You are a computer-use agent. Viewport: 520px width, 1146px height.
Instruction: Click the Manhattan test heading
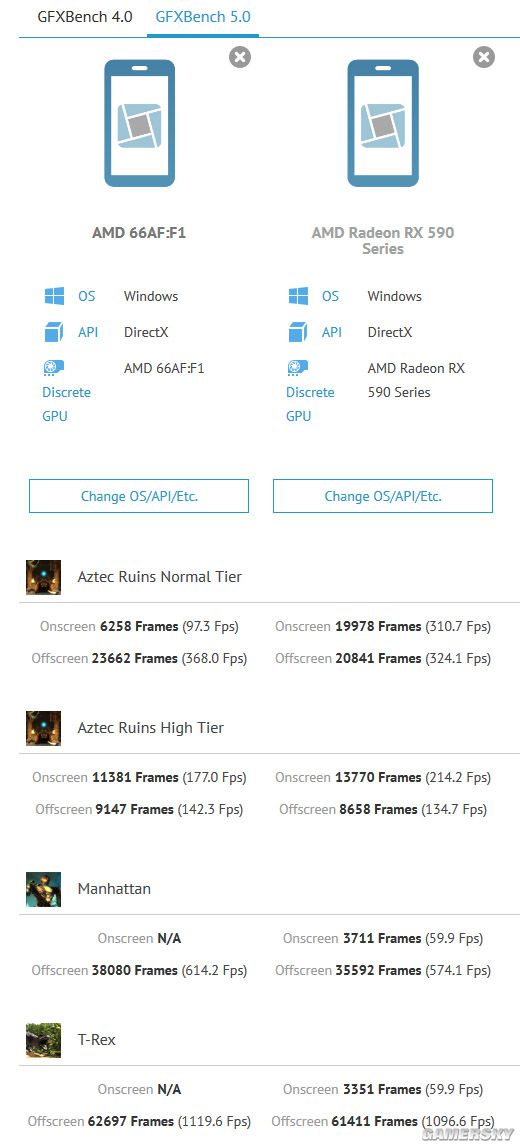pos(114,889)
